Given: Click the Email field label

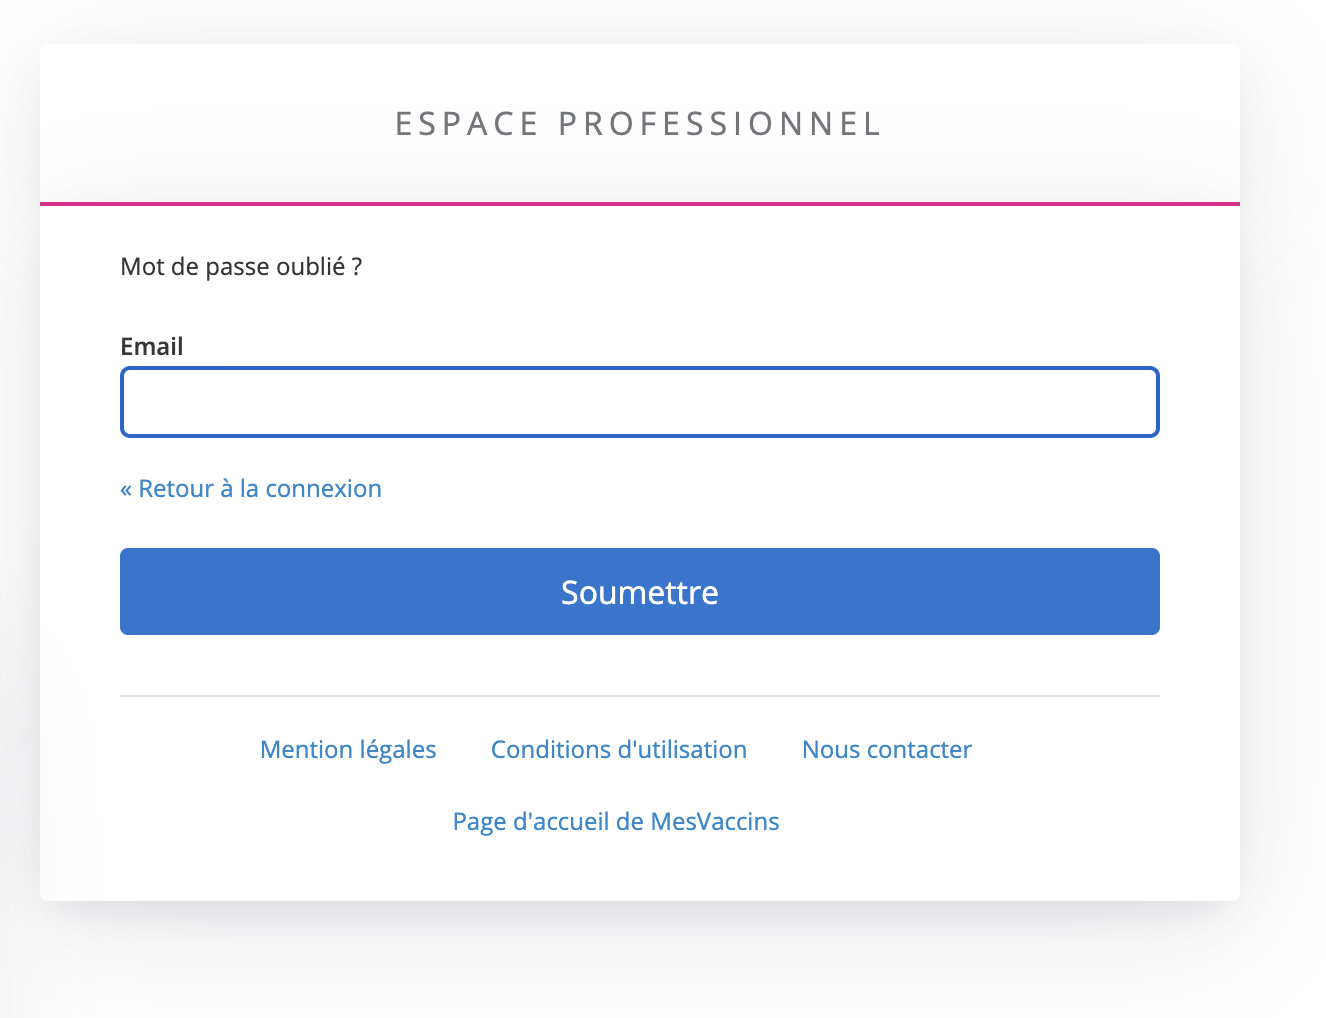Looking at the screenshot, I should click(x=152, y=347).
